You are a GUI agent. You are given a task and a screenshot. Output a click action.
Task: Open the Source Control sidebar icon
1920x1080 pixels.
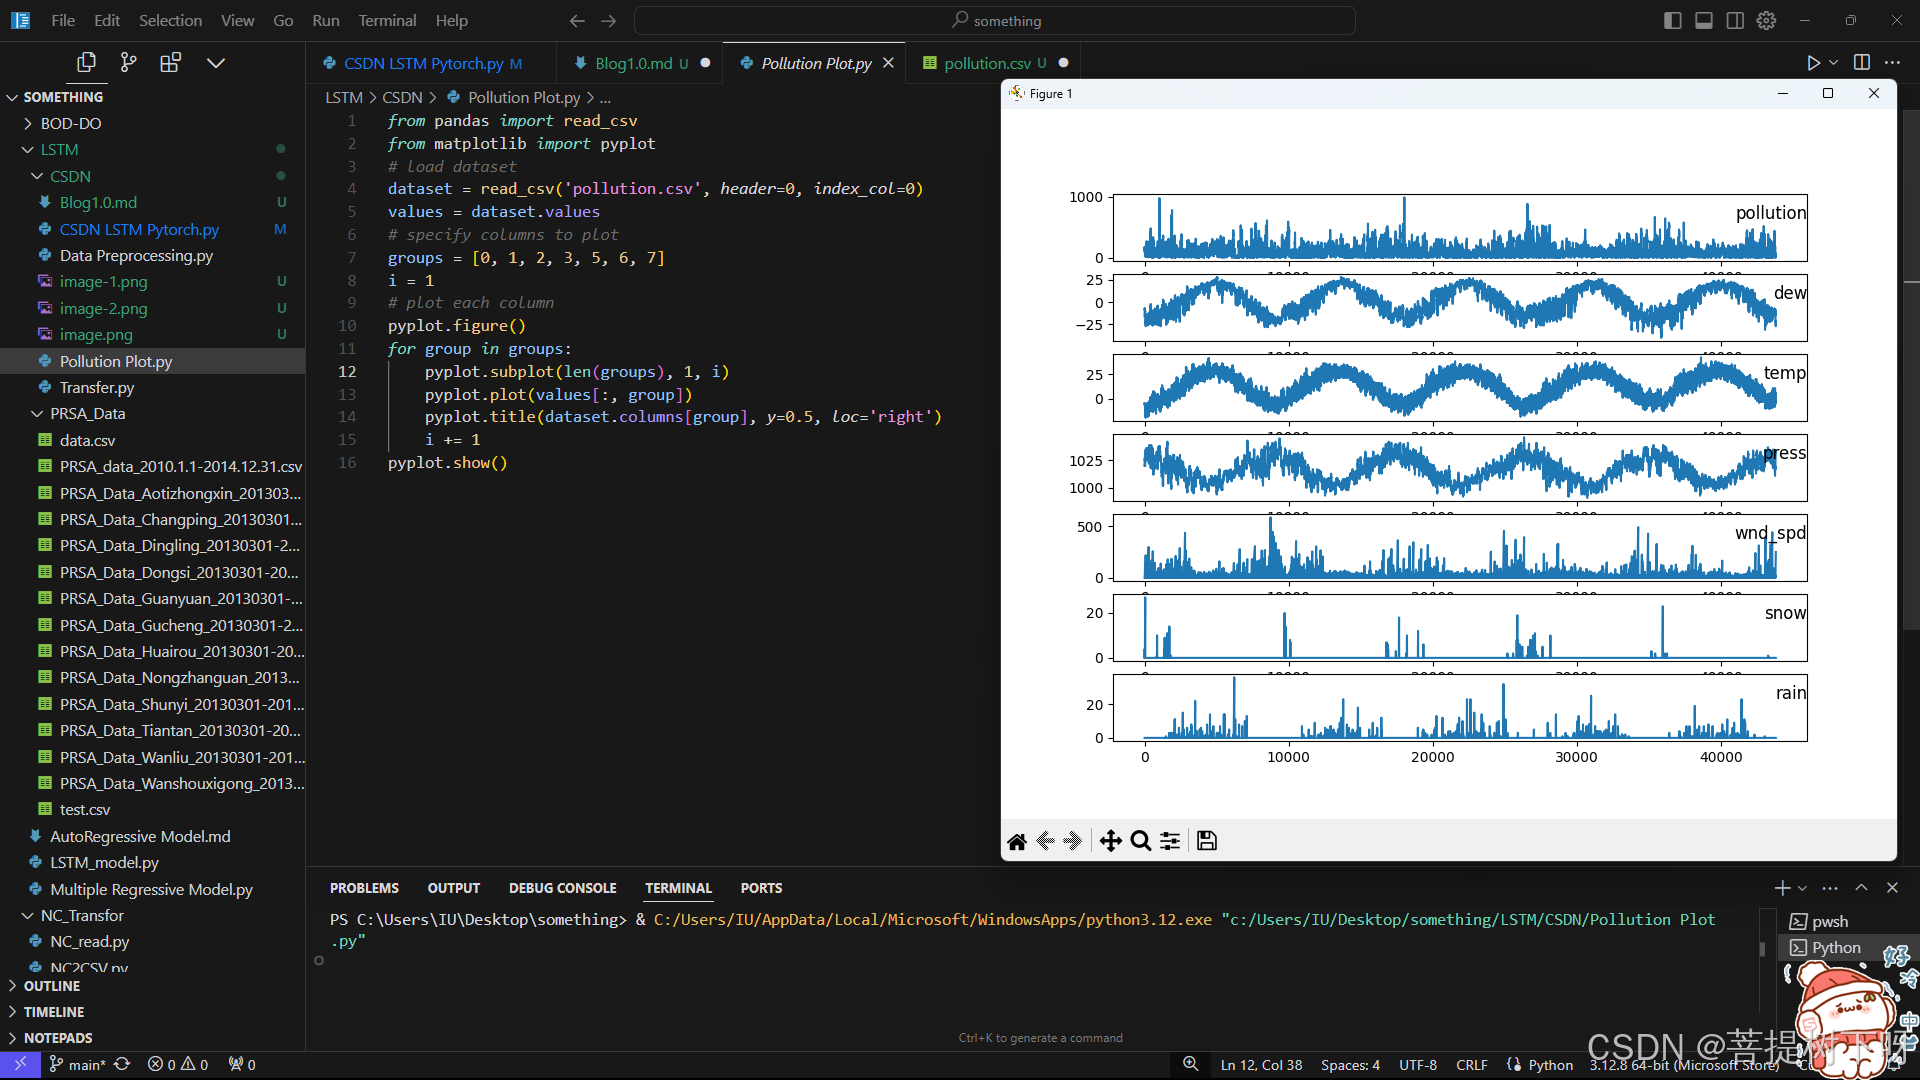pos(128,63)
